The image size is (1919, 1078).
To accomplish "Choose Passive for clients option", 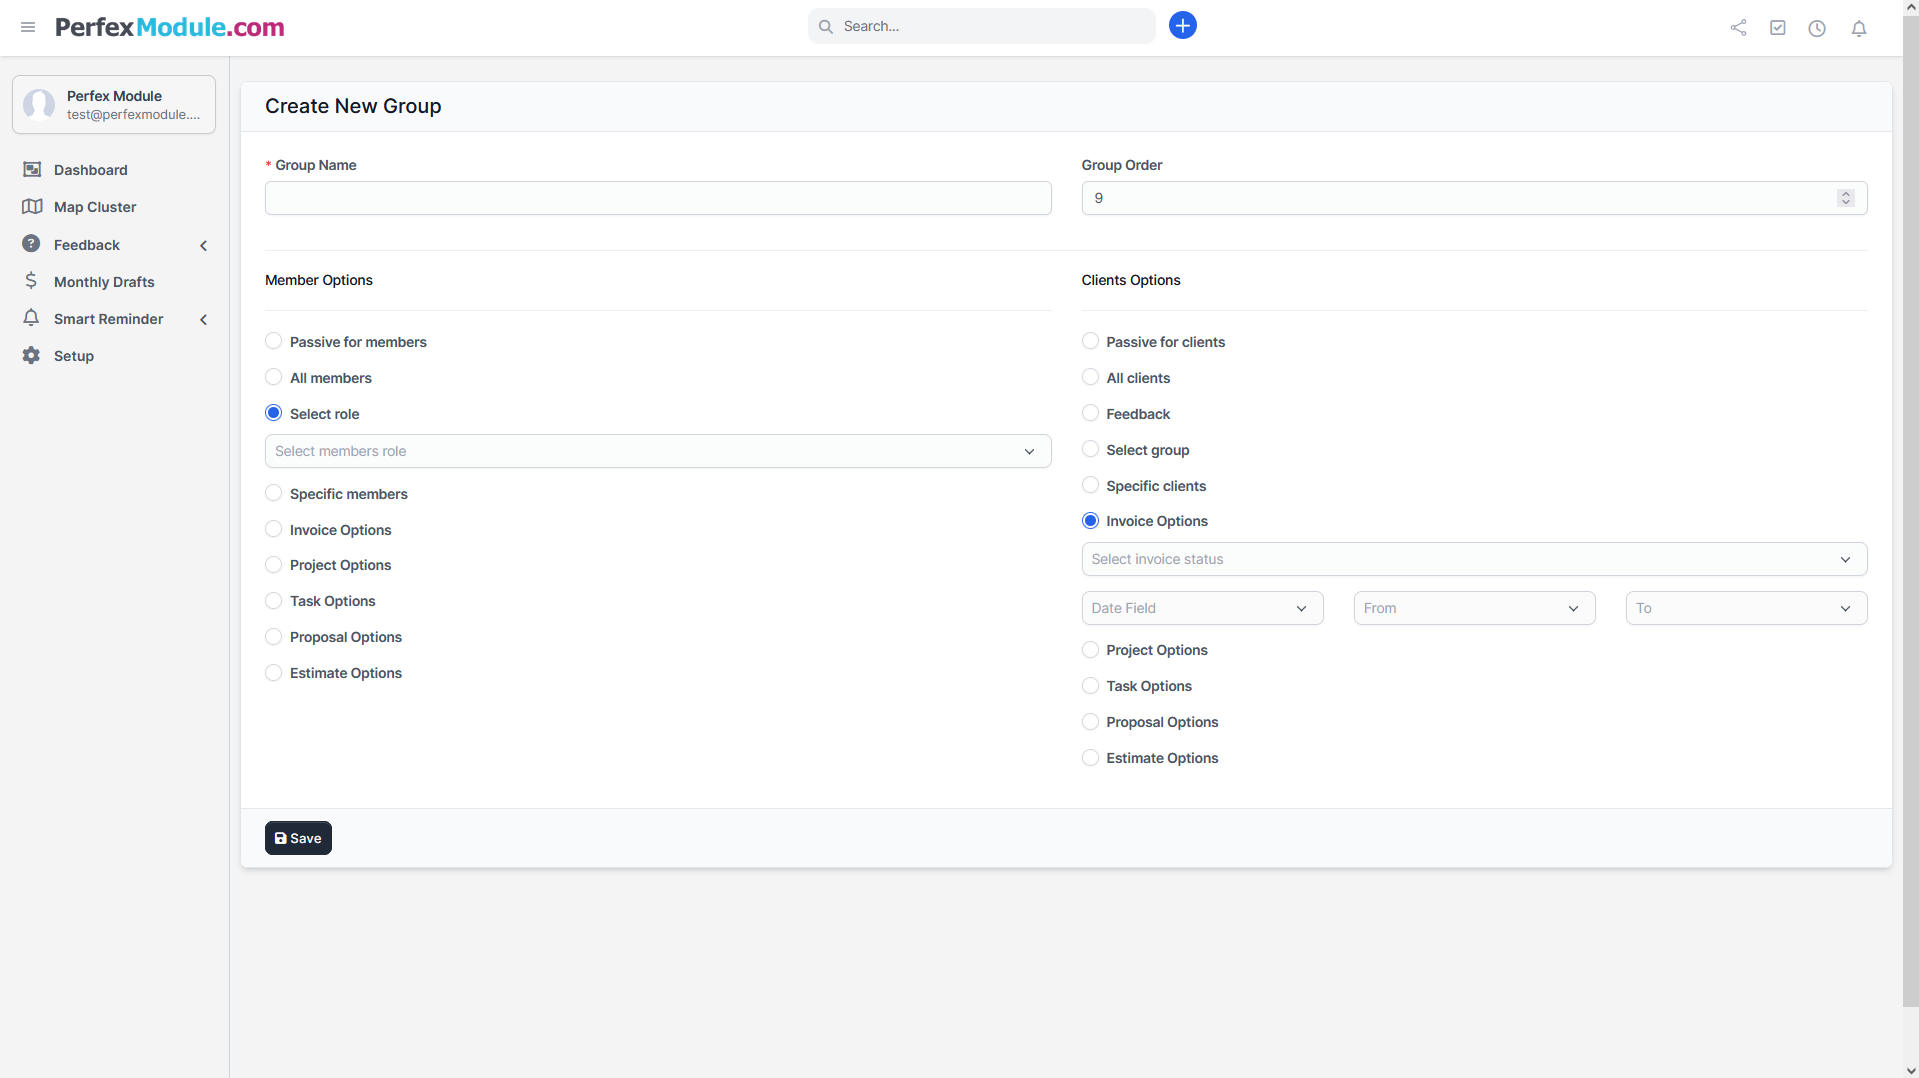I will pos(1090,342).
